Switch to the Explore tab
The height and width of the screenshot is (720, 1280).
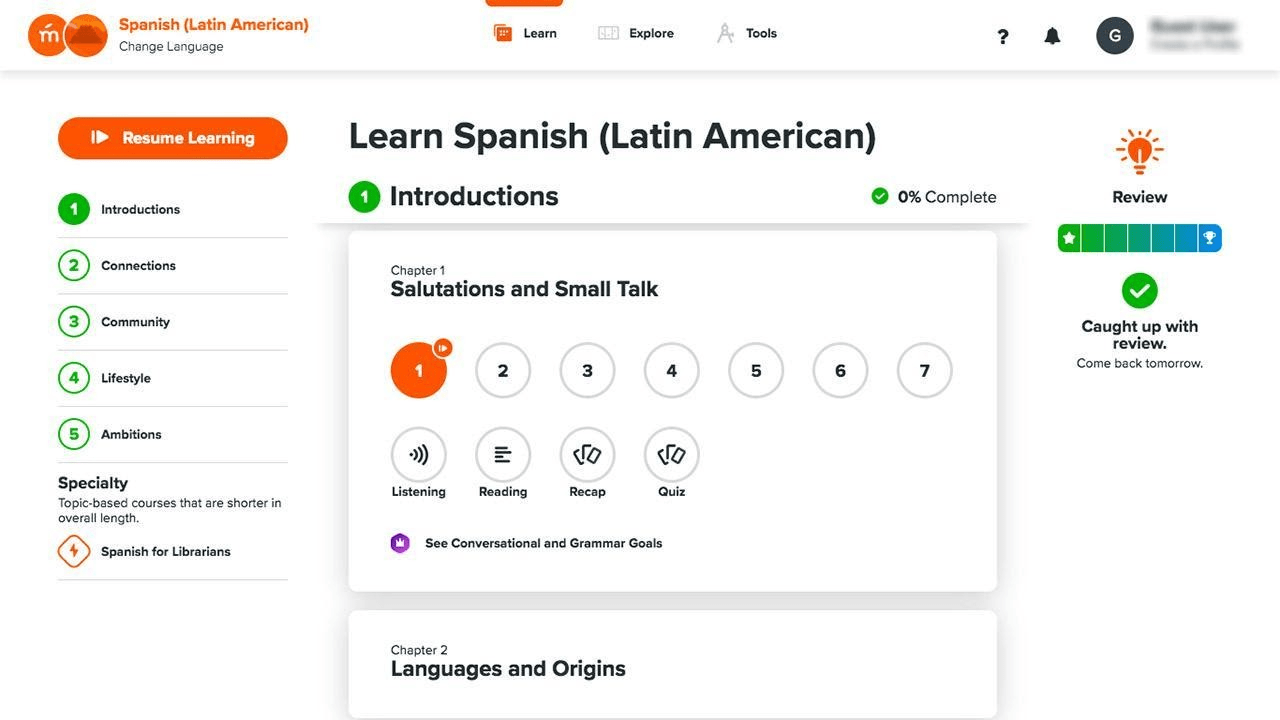pos(636,33)
